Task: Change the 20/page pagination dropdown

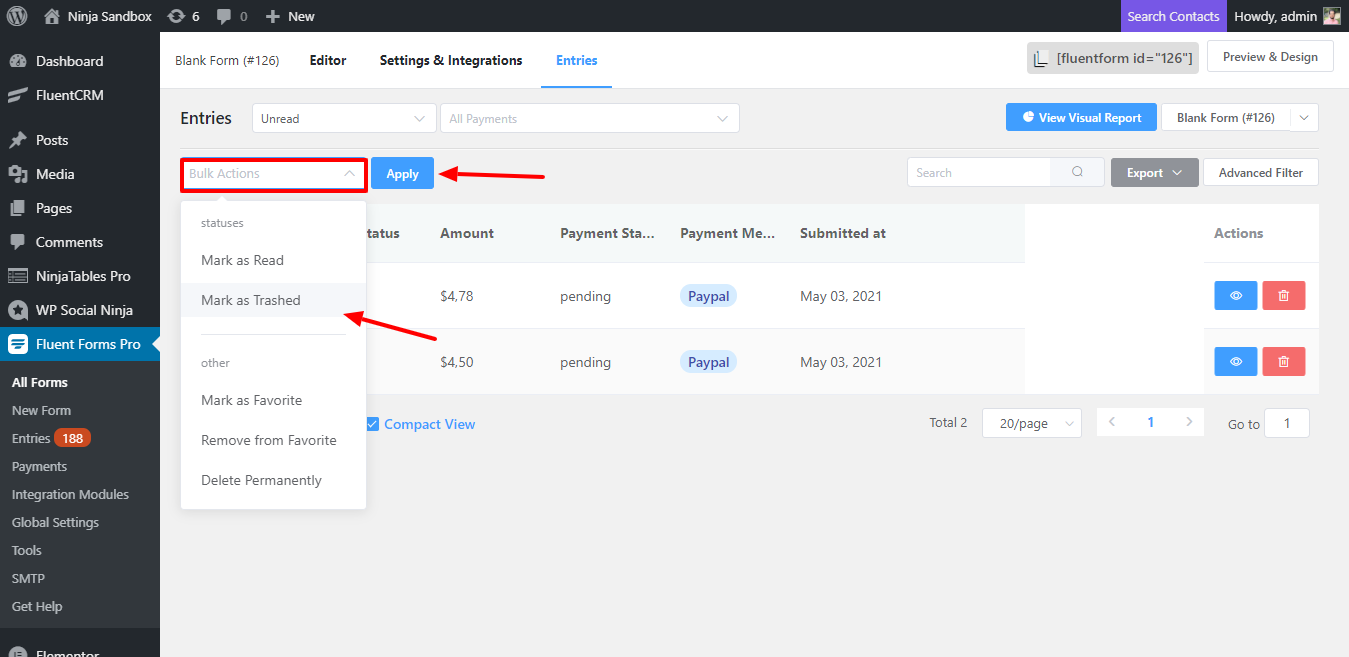Action: coord(1032,423)
